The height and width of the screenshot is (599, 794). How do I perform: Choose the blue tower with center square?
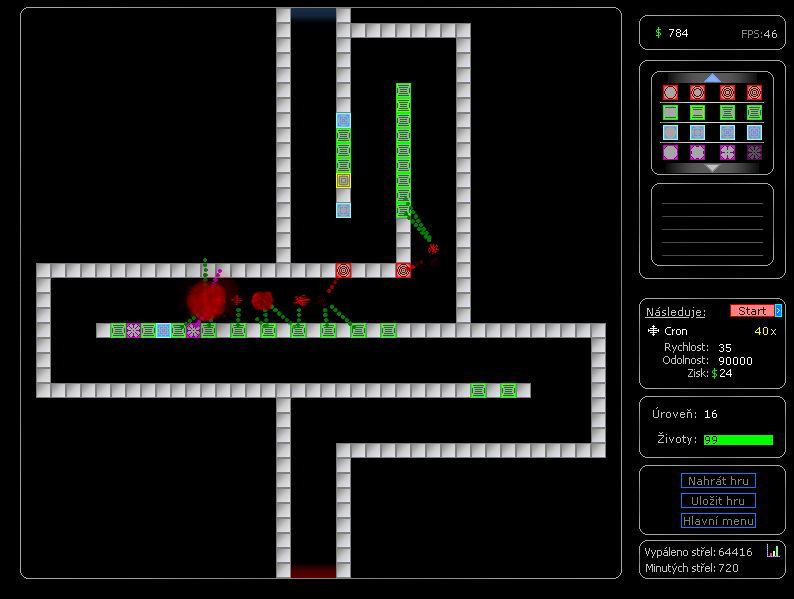(727, 133)
